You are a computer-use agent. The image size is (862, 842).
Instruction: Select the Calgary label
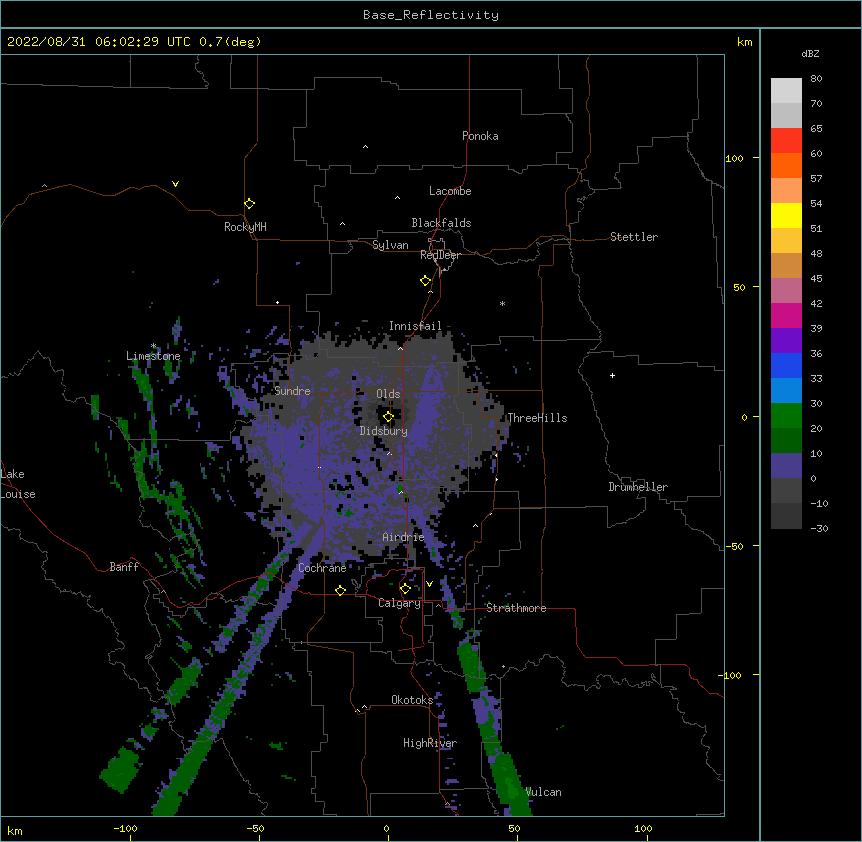399,603
